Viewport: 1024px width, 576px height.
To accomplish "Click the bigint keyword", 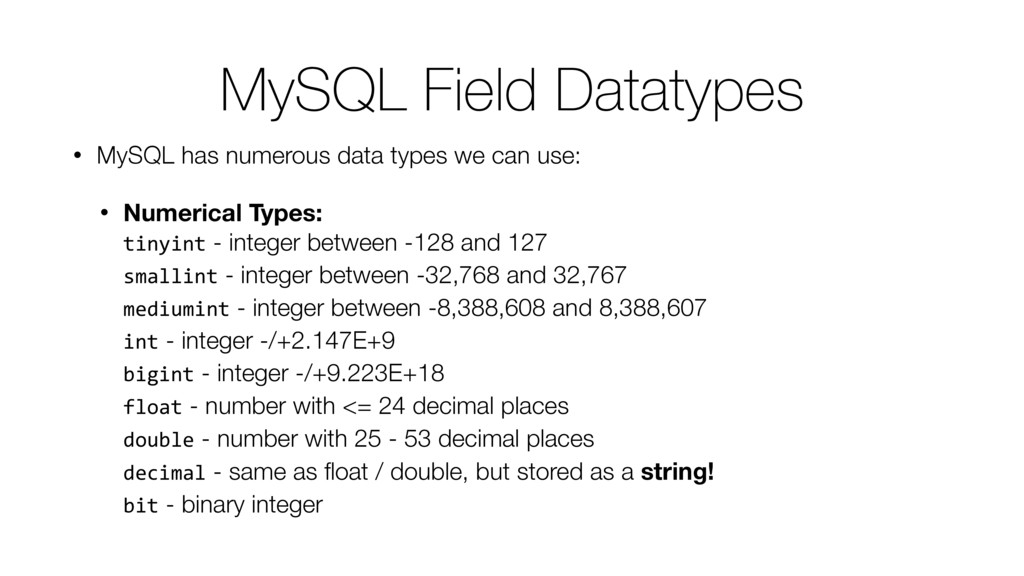I will (159, 375).
